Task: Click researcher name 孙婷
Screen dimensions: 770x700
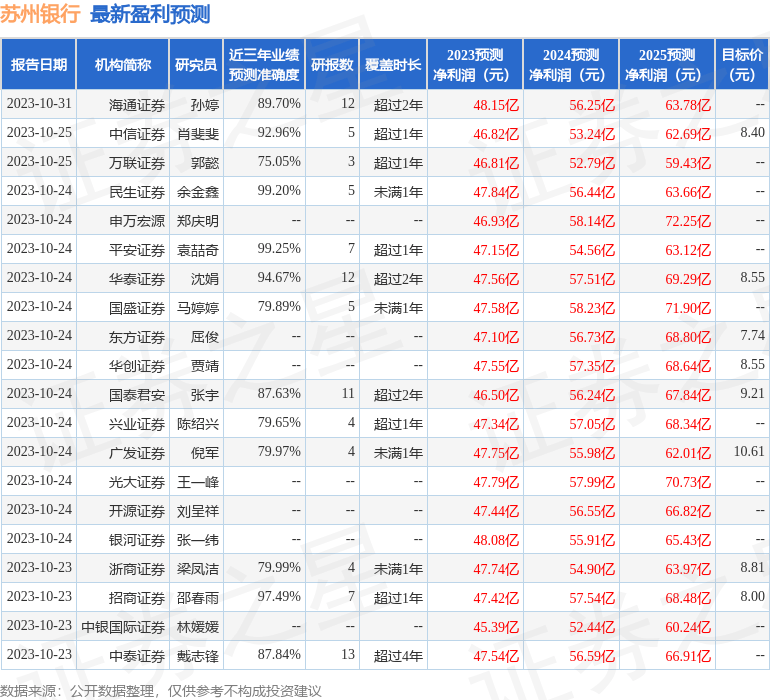Action: [205, 105]
